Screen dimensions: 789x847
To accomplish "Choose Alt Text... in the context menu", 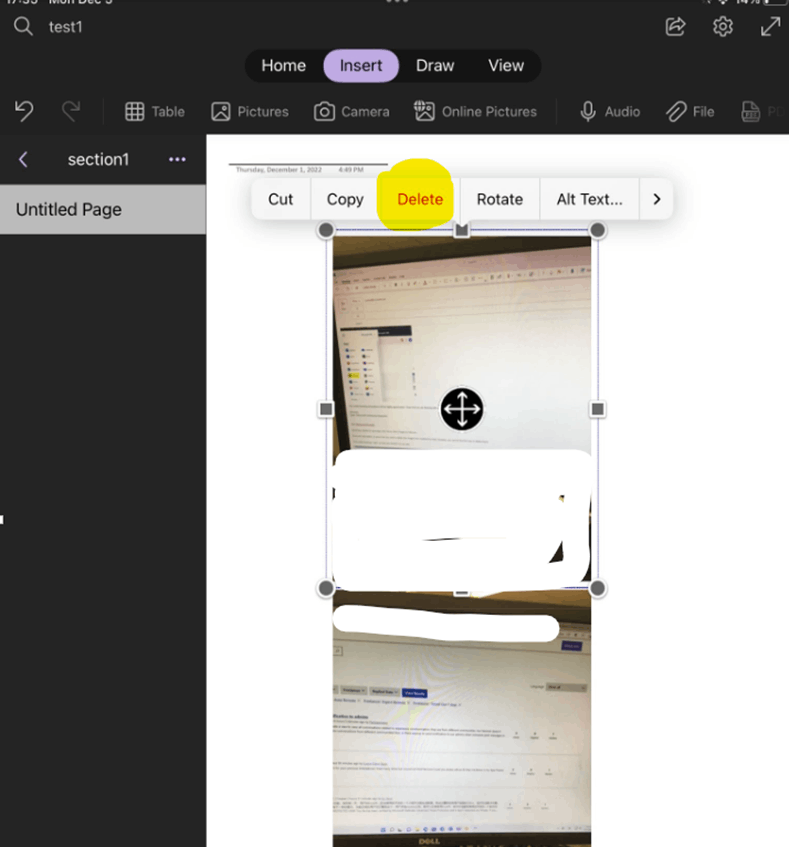I will coord(590,199).
